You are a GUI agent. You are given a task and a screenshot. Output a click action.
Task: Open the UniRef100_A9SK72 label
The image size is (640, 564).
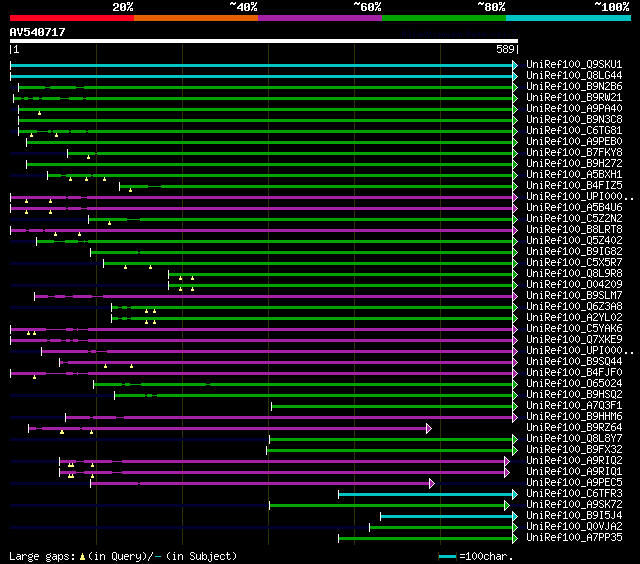[574, 505]
